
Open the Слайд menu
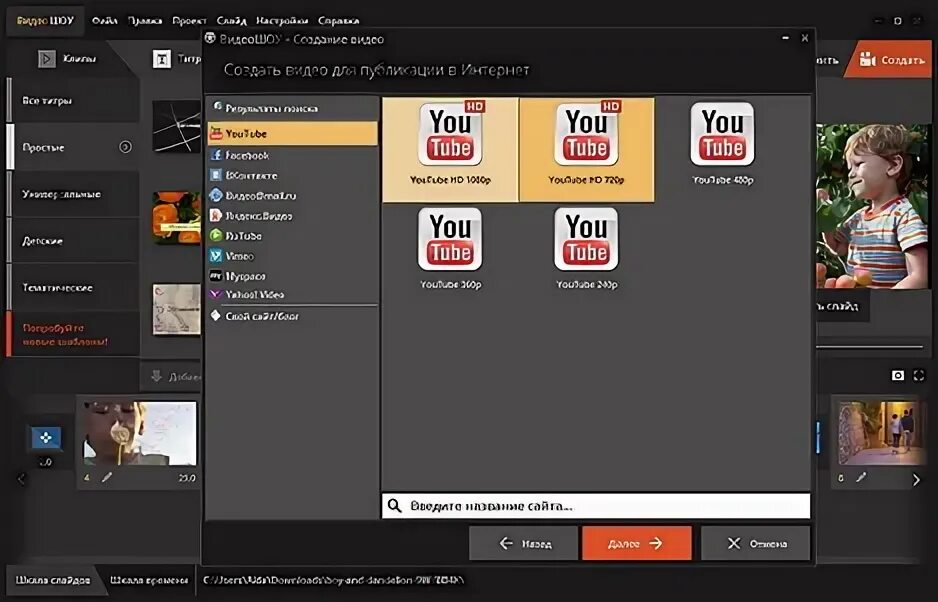click(x=232, y=20)
